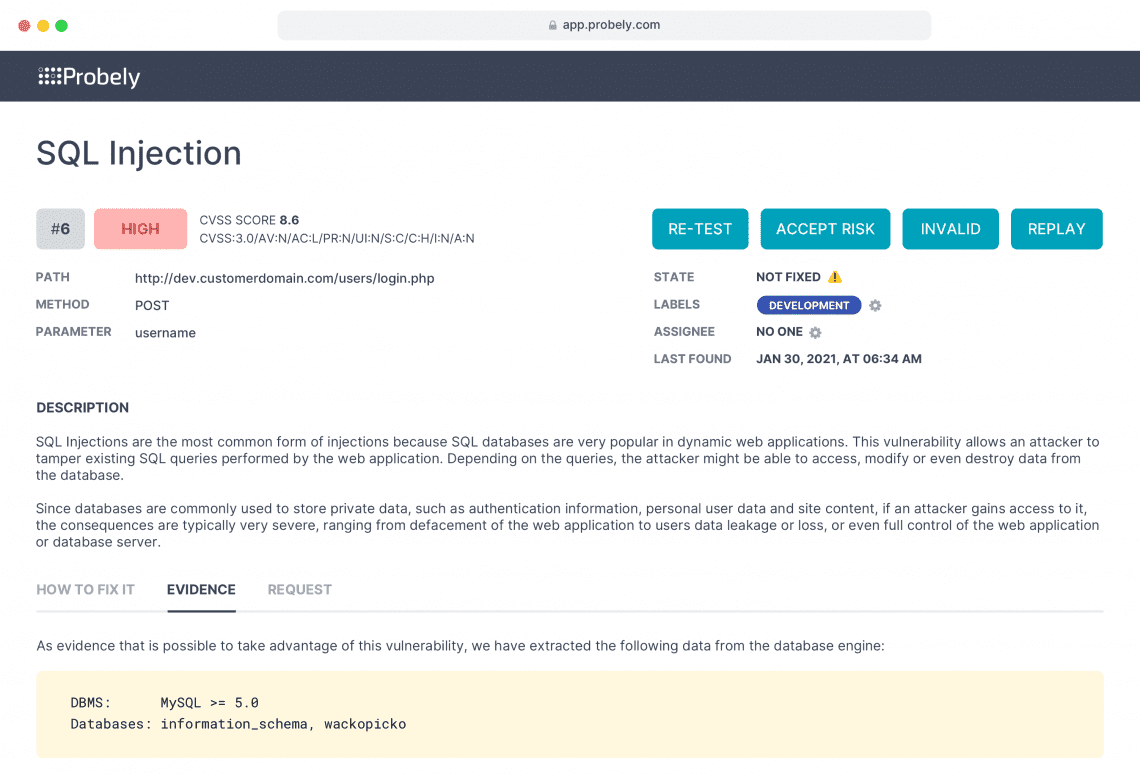1140x774 pixels.
Task: Click the Not Fixed warning icon
Action: pos(835,277)
